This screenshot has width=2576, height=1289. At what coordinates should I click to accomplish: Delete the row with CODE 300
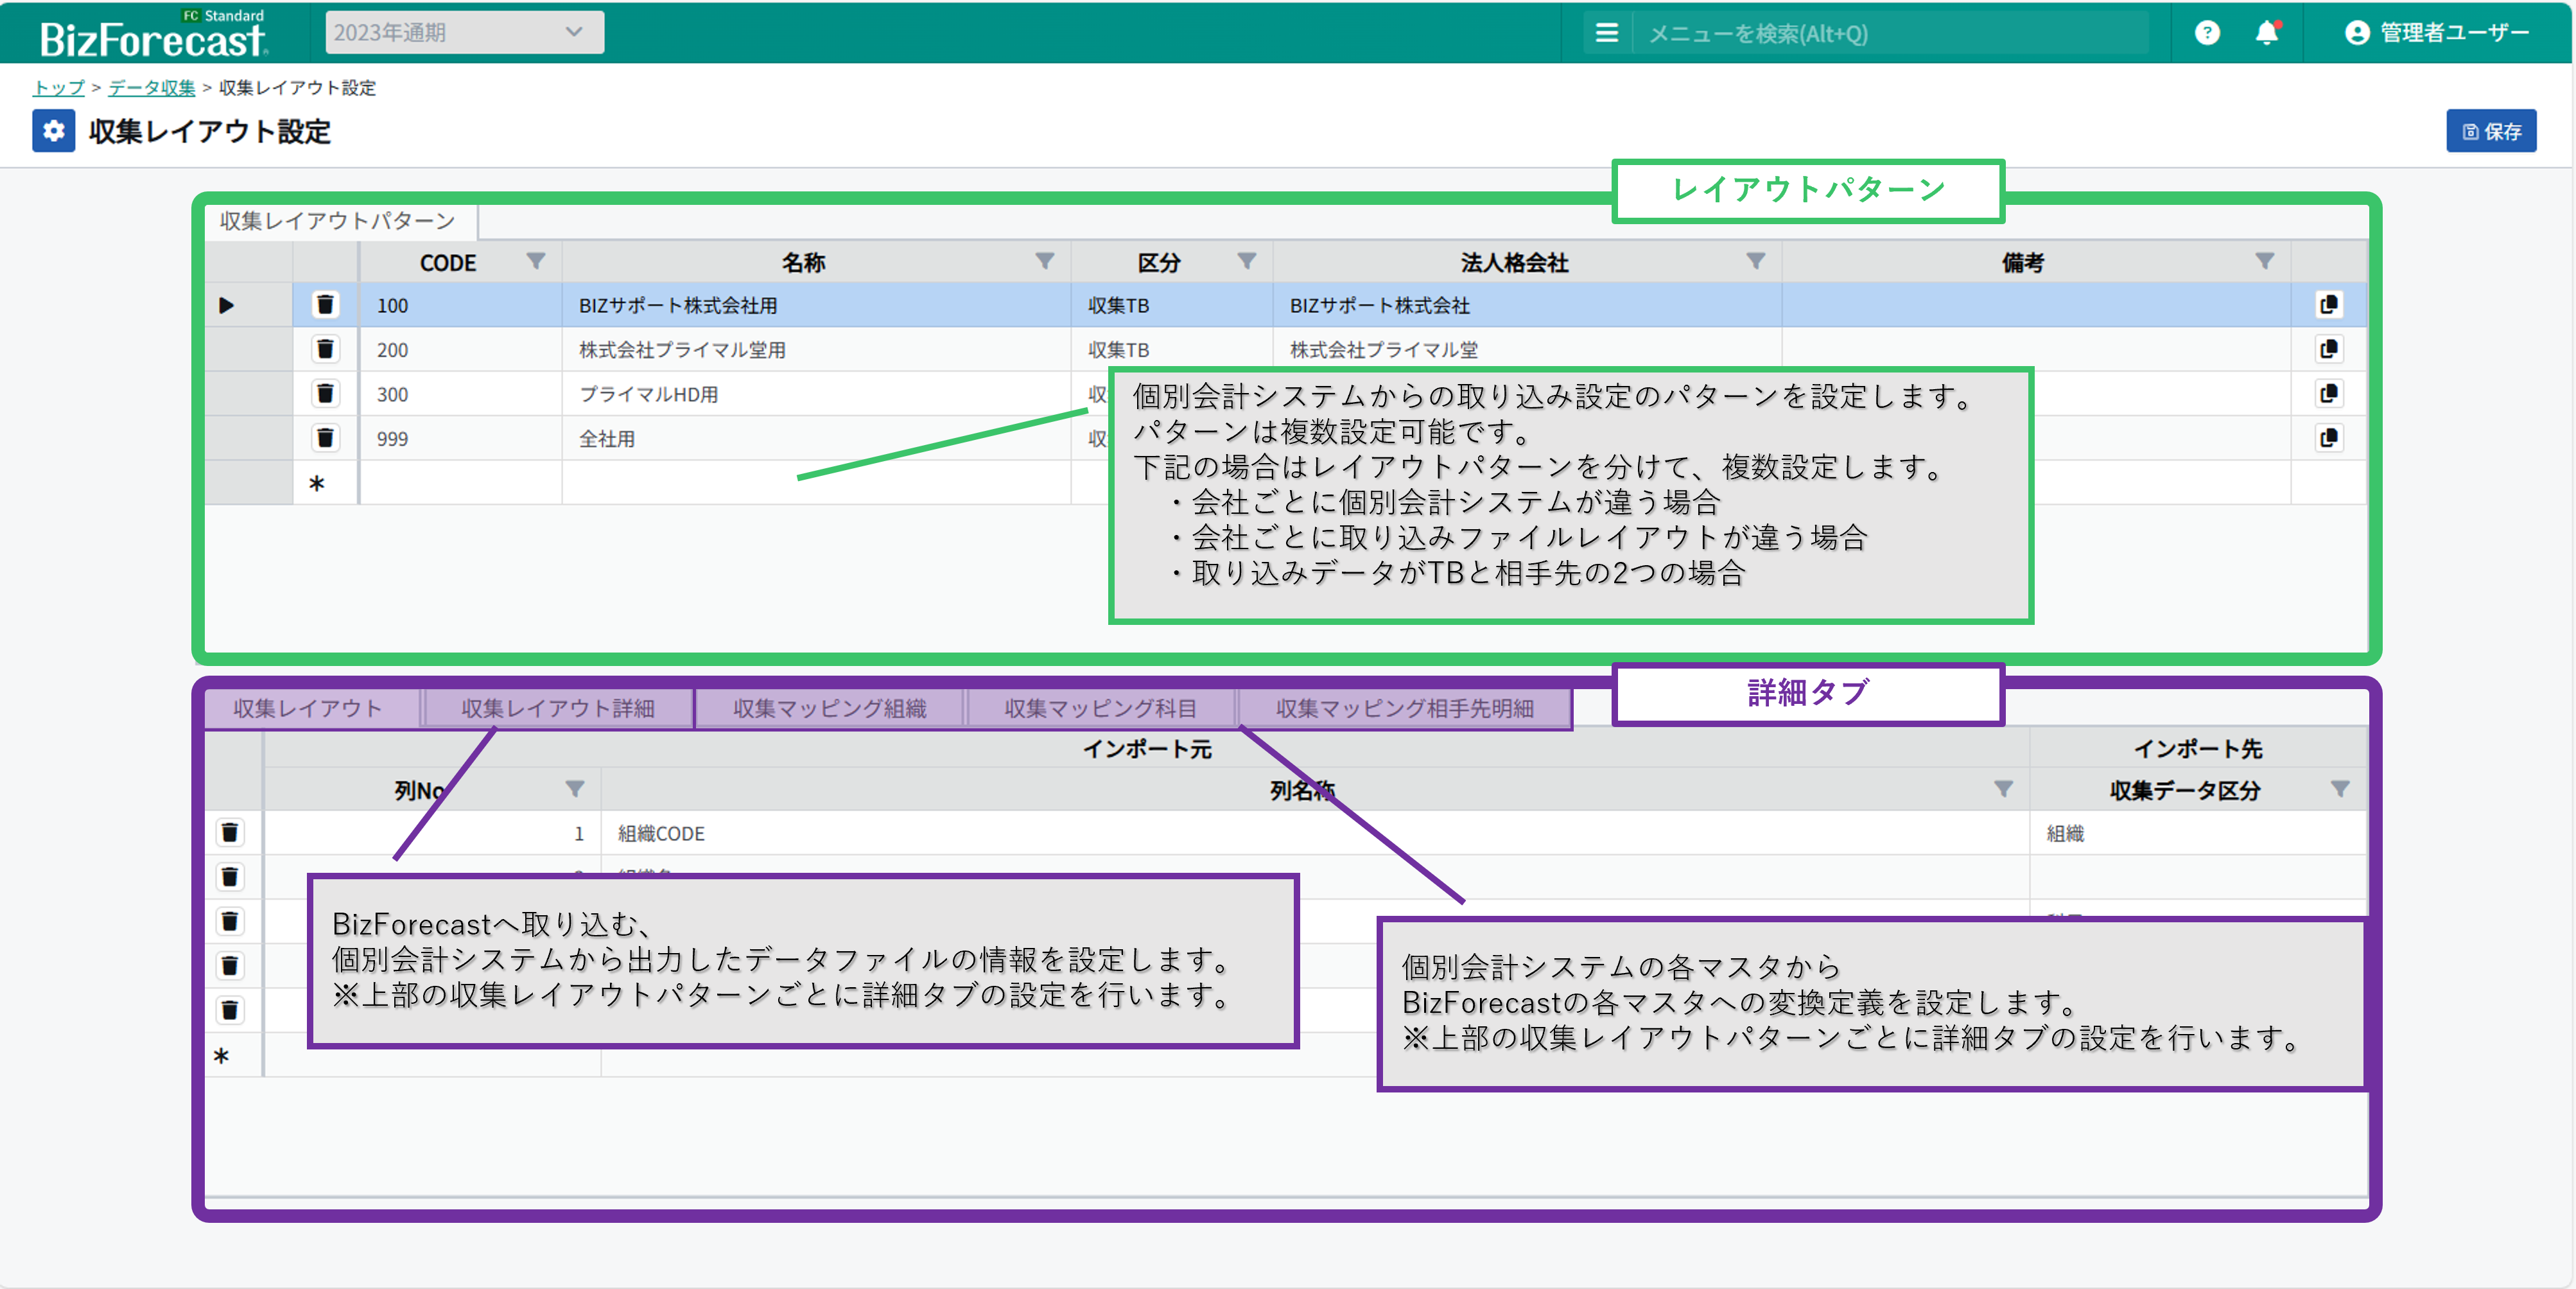click(x=325, y=394)
